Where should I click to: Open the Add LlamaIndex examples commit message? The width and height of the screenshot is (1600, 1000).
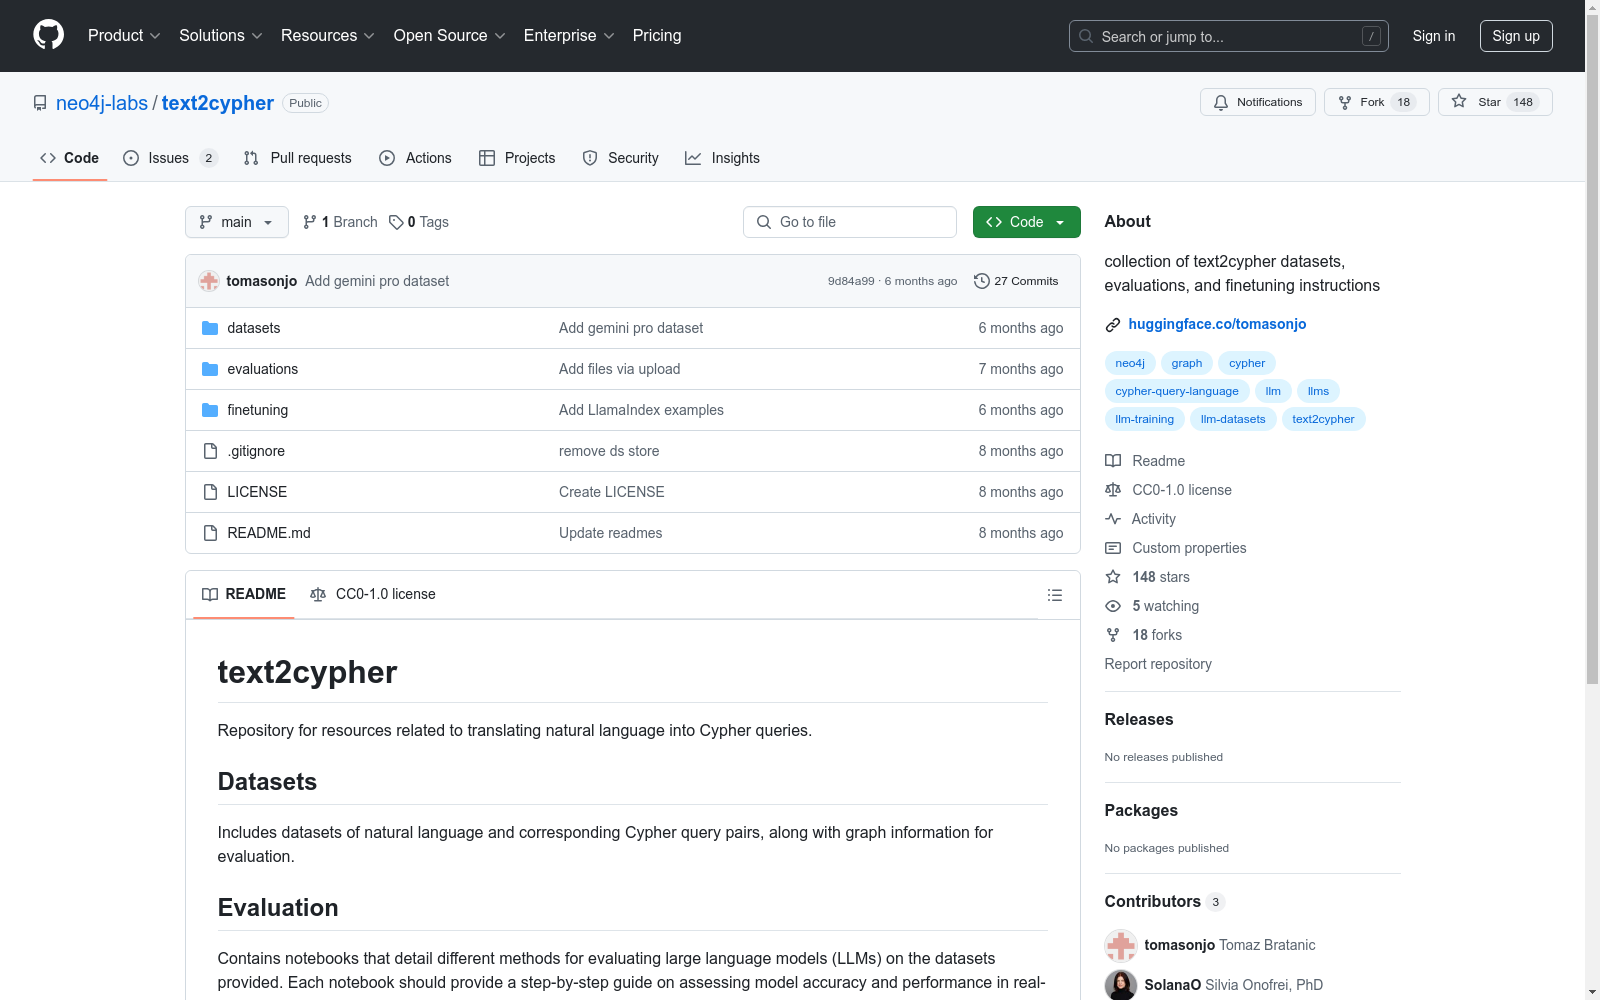click(641, 410)
